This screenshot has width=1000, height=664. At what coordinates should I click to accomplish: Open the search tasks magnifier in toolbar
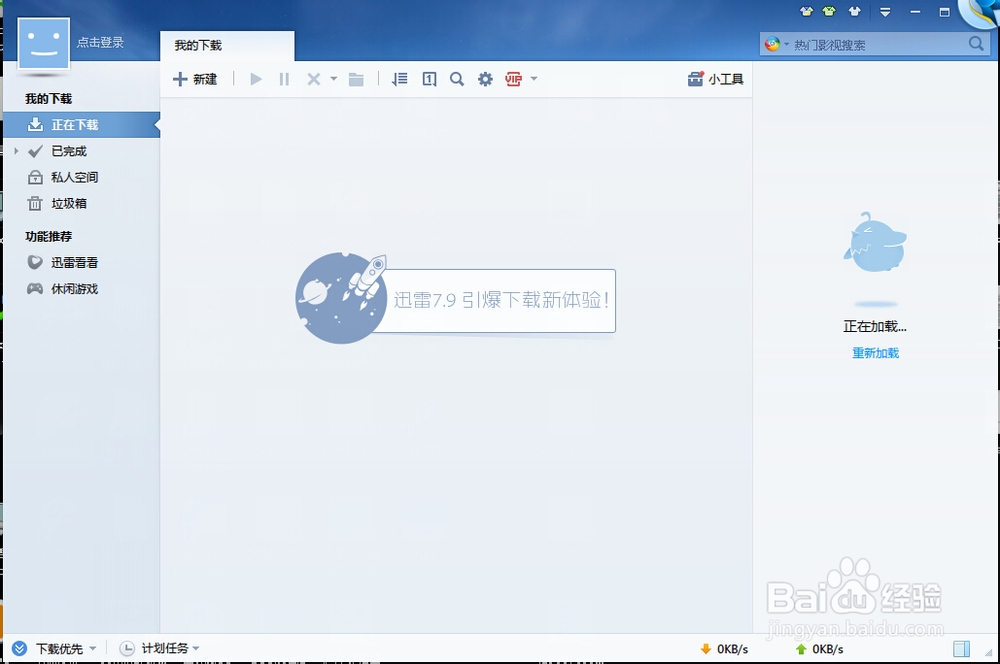pyautogui.click(x=457, y=79)
